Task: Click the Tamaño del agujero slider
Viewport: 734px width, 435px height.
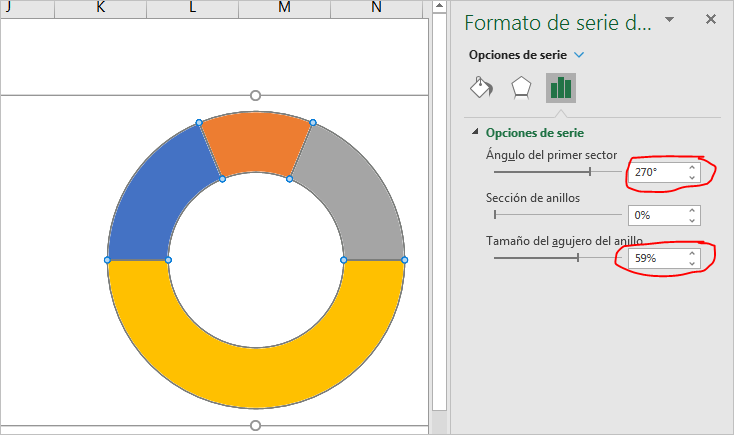Action: pyautogui.click(x=557, y=258)
